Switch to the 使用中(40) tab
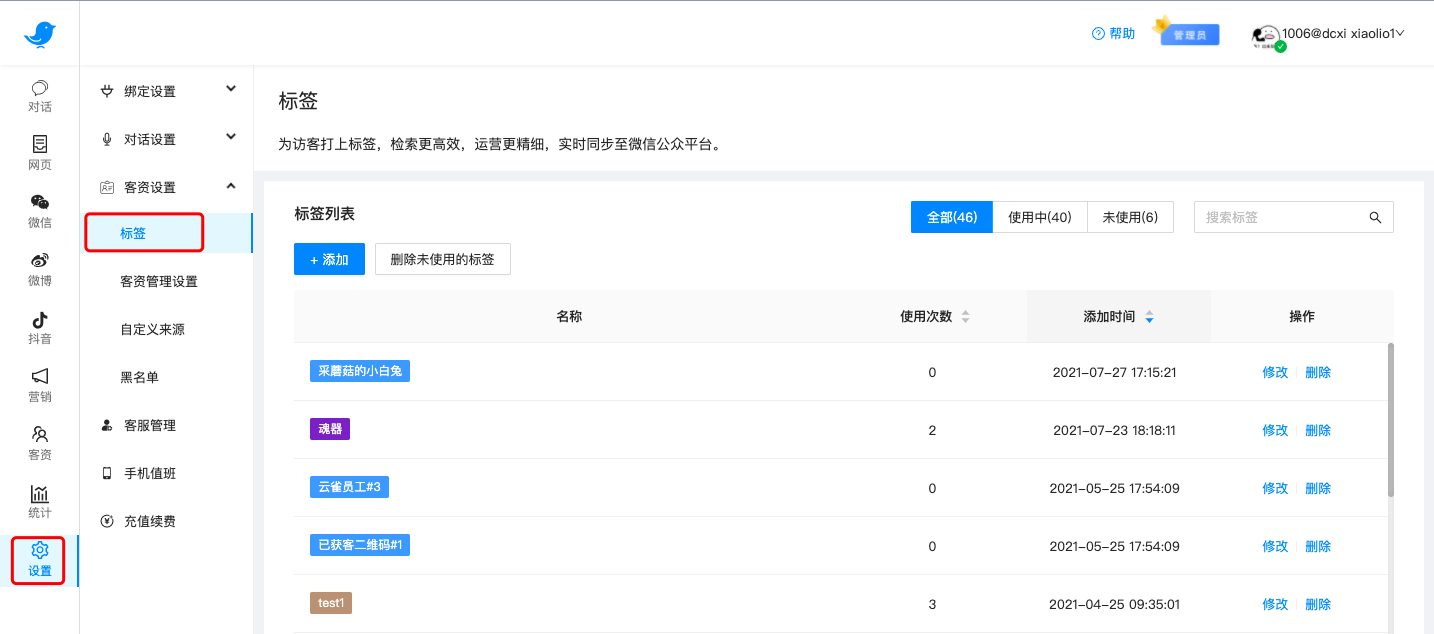This screenshot has width=1434, height=634. 1039,217
